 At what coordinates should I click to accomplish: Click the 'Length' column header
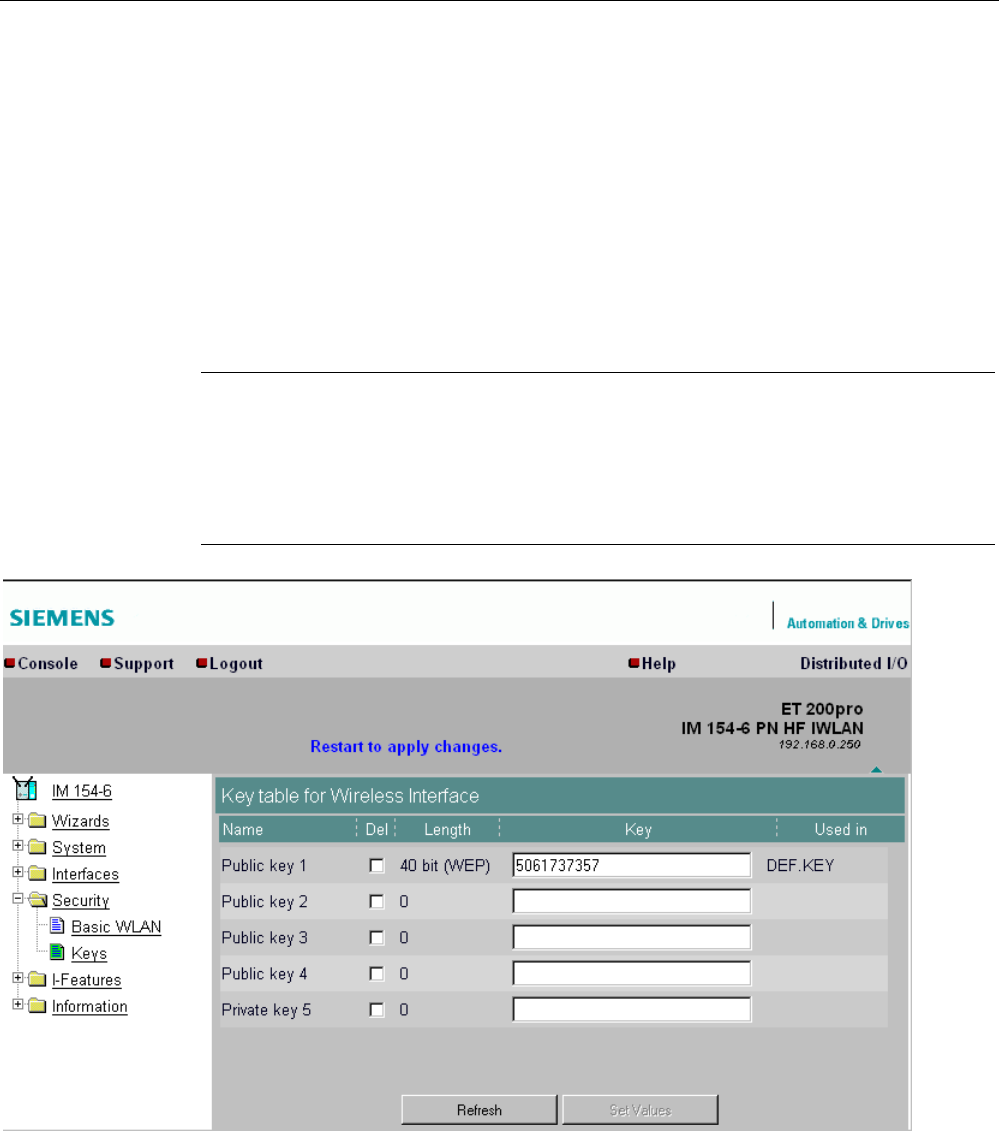[447, 829]
